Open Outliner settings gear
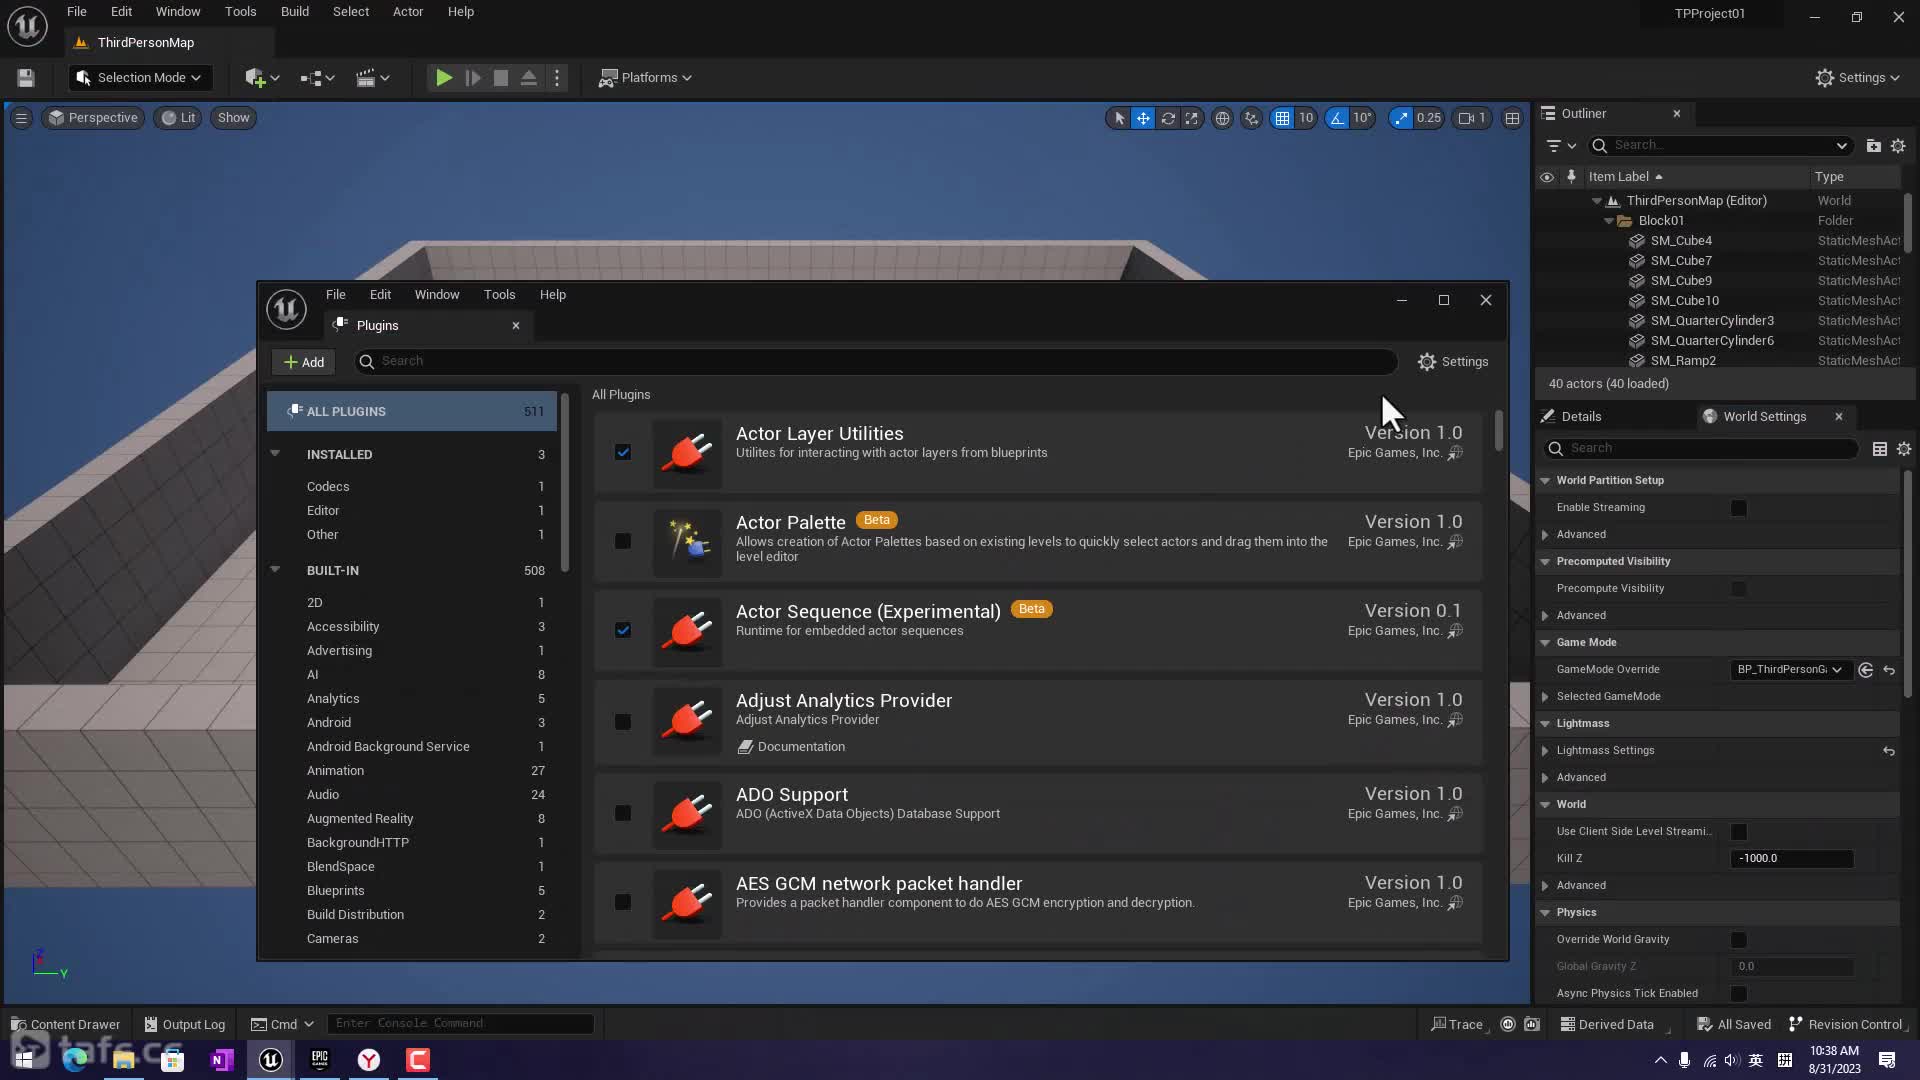The width and height of the screenshot is (1920, 1080). [1898, 146]
